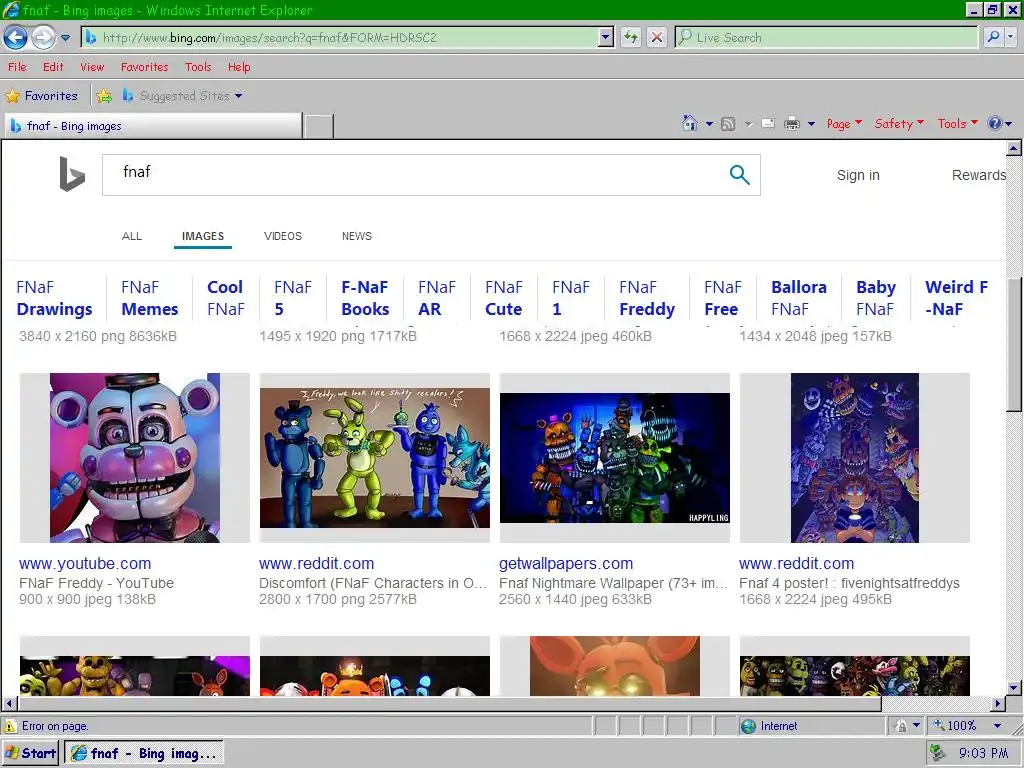Click the F-NaF Books suggestion

point(366,298)
